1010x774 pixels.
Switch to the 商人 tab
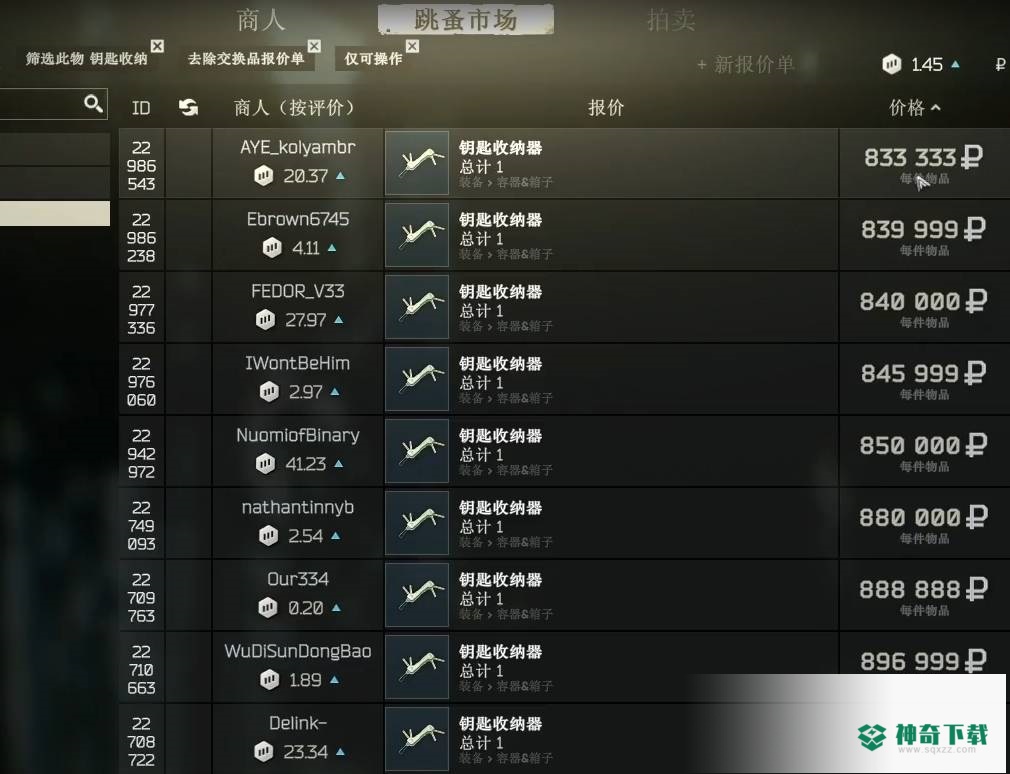pos(261,20)
